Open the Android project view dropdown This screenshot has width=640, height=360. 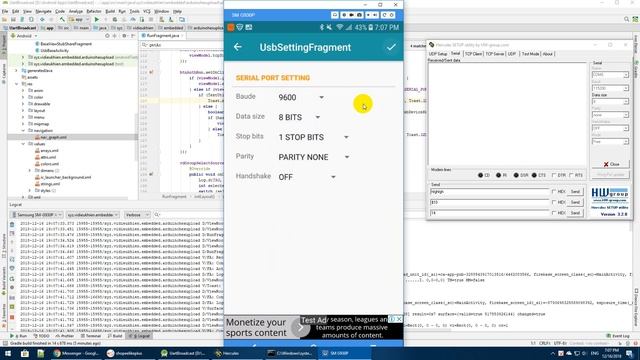pos(24,36)
